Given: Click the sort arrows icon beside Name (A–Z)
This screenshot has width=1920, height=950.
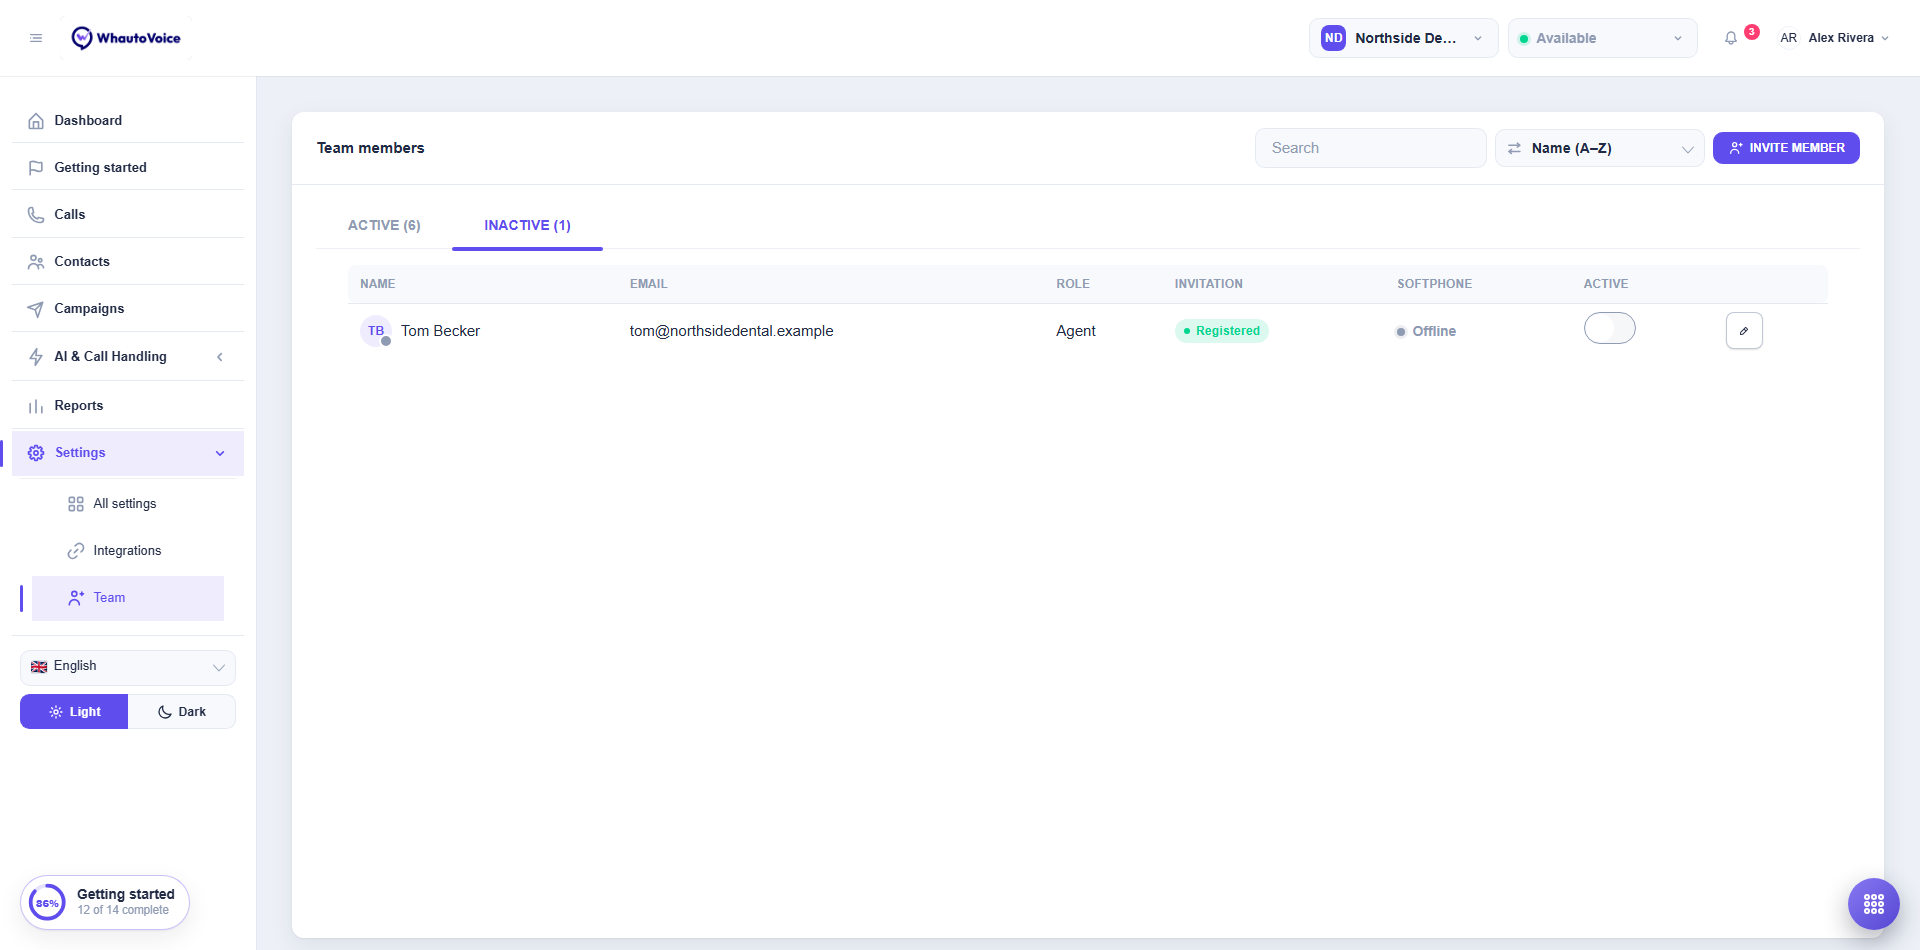Looking at the screenshot, I should [1514, 148].
